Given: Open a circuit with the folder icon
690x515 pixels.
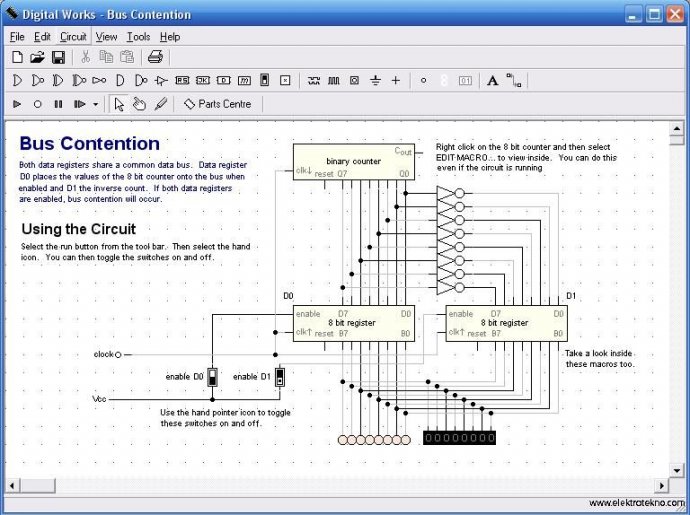Looking at the screenshot, I should [x=37, y=57].
